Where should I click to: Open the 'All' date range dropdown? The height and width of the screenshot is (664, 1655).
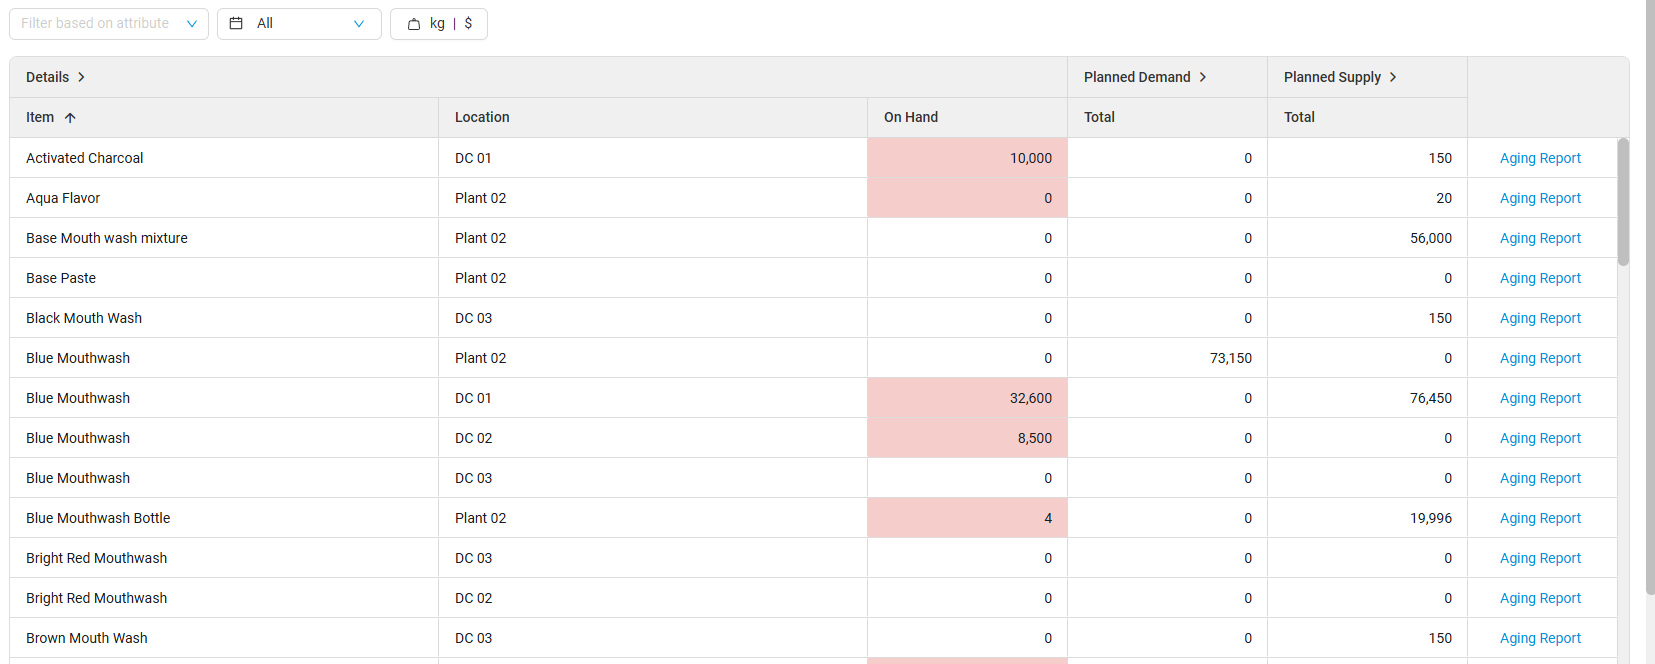[x=299, y=24]
